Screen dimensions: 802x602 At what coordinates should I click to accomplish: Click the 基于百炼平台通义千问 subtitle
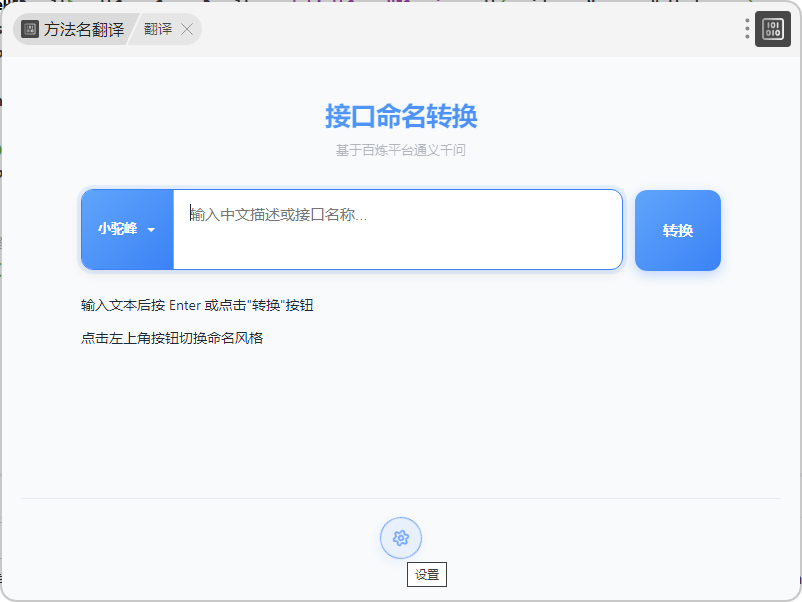[x=401, y=151]
